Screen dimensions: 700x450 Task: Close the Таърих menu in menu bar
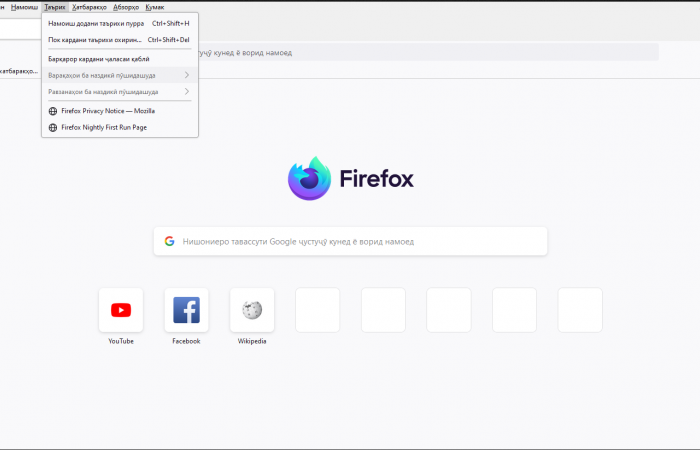point(55,7)
